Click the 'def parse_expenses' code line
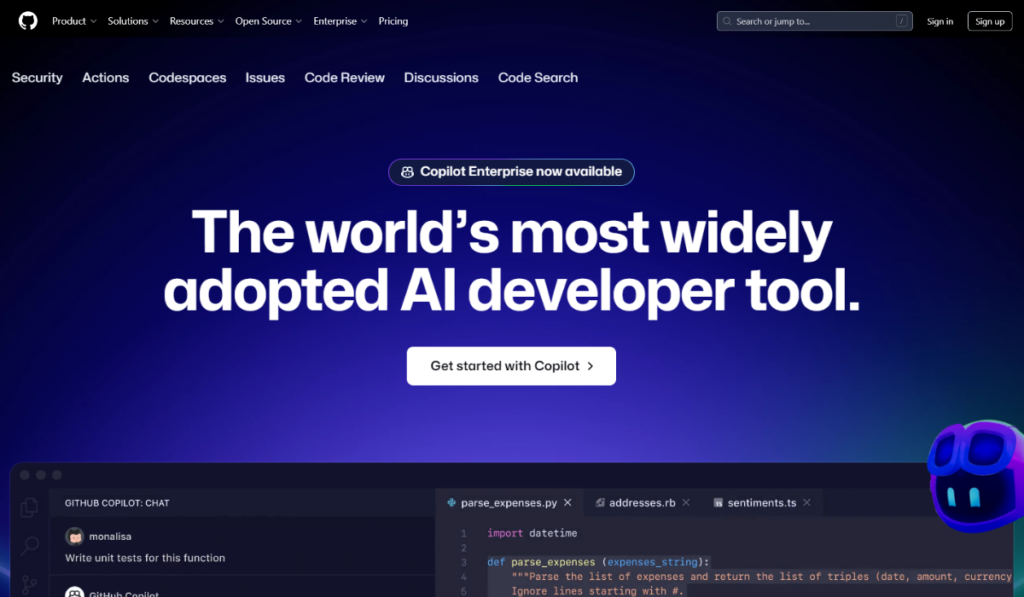The width and height of the screenshot is (1024, 597). point(598,562)
